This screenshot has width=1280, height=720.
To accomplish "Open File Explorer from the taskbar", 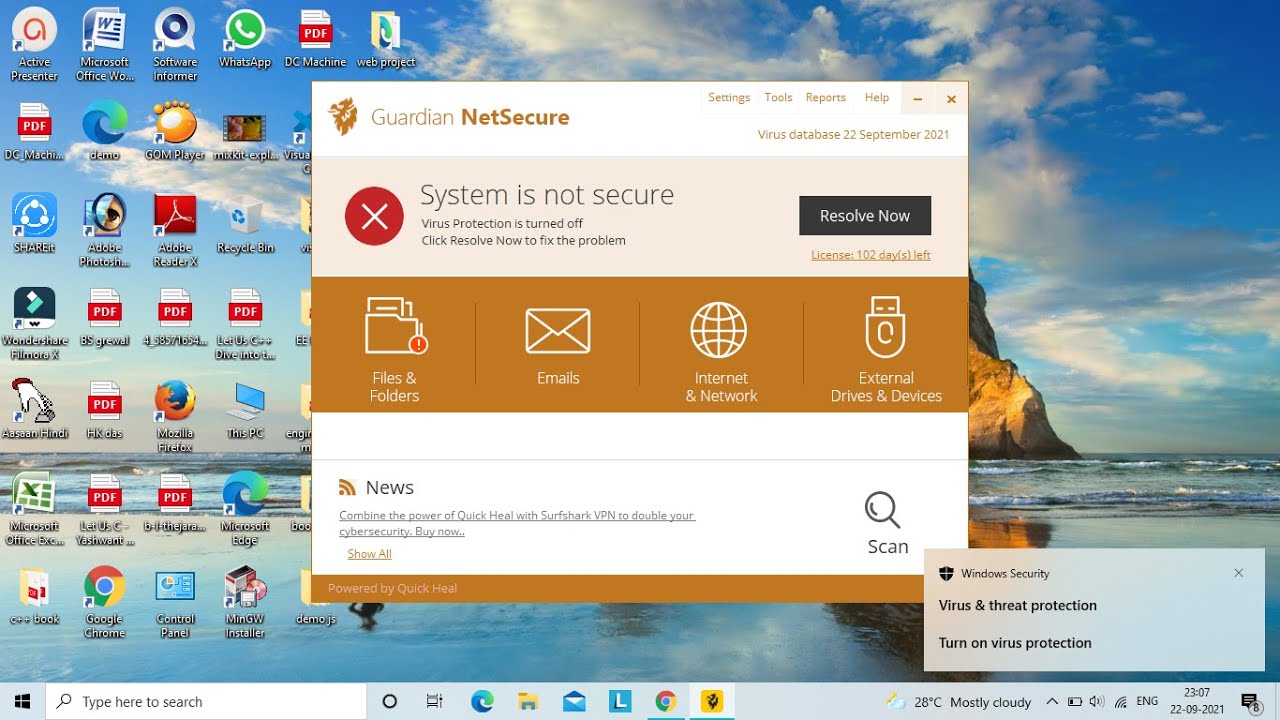I will point(528,701).
